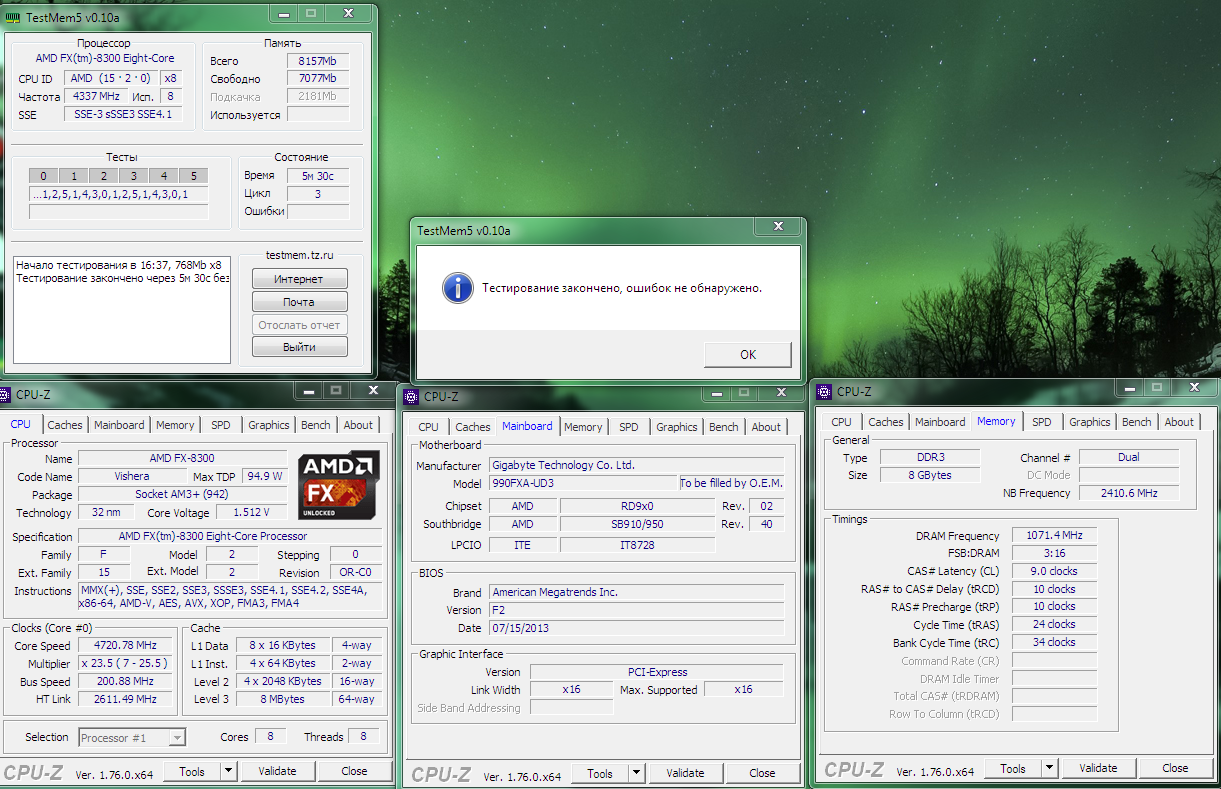Image resolution: width=1221 pixels, height=789 pixels.
Task: Click test number 5 box in Тесты
Action: [194, 176]
